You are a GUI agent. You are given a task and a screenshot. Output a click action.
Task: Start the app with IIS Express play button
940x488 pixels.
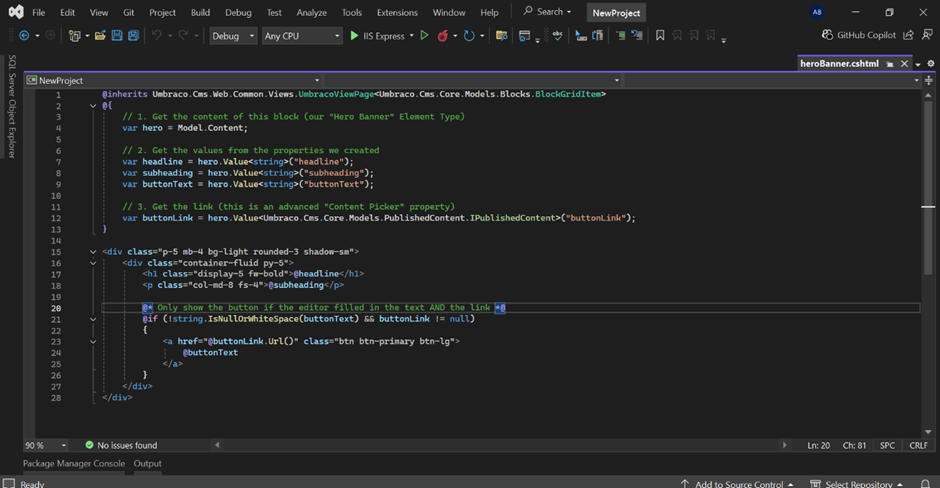(354, 36)
